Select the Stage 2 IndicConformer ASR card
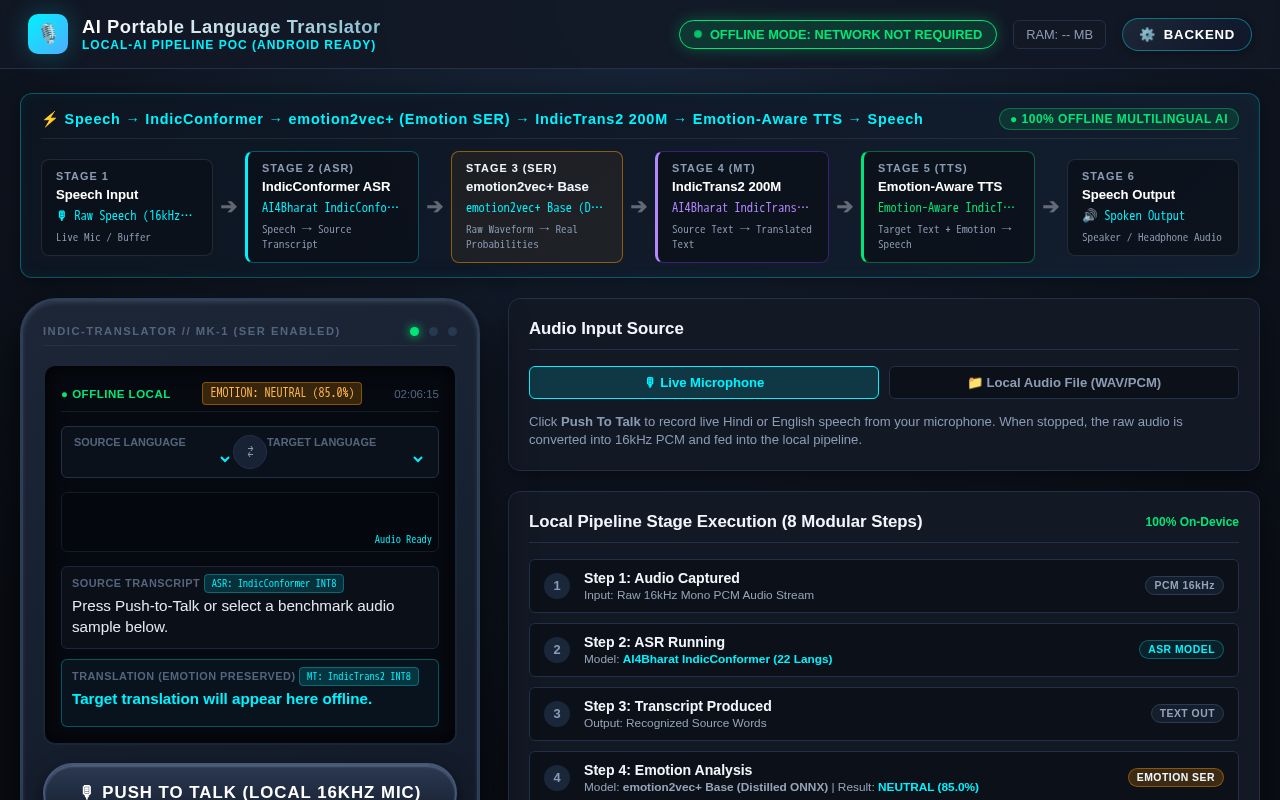This screenshot has height=800, width=1280. pyautogui.click(x=332, y=207)
